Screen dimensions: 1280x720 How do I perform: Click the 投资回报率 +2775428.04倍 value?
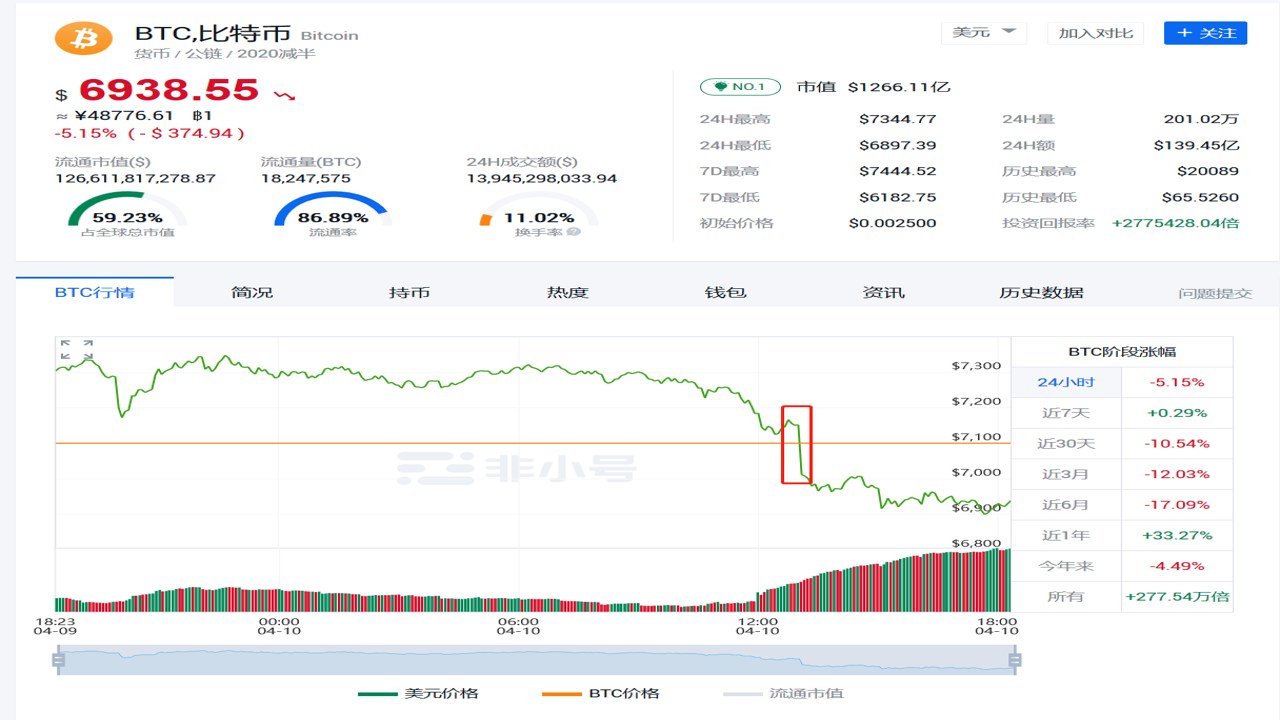coord(1176,223)
